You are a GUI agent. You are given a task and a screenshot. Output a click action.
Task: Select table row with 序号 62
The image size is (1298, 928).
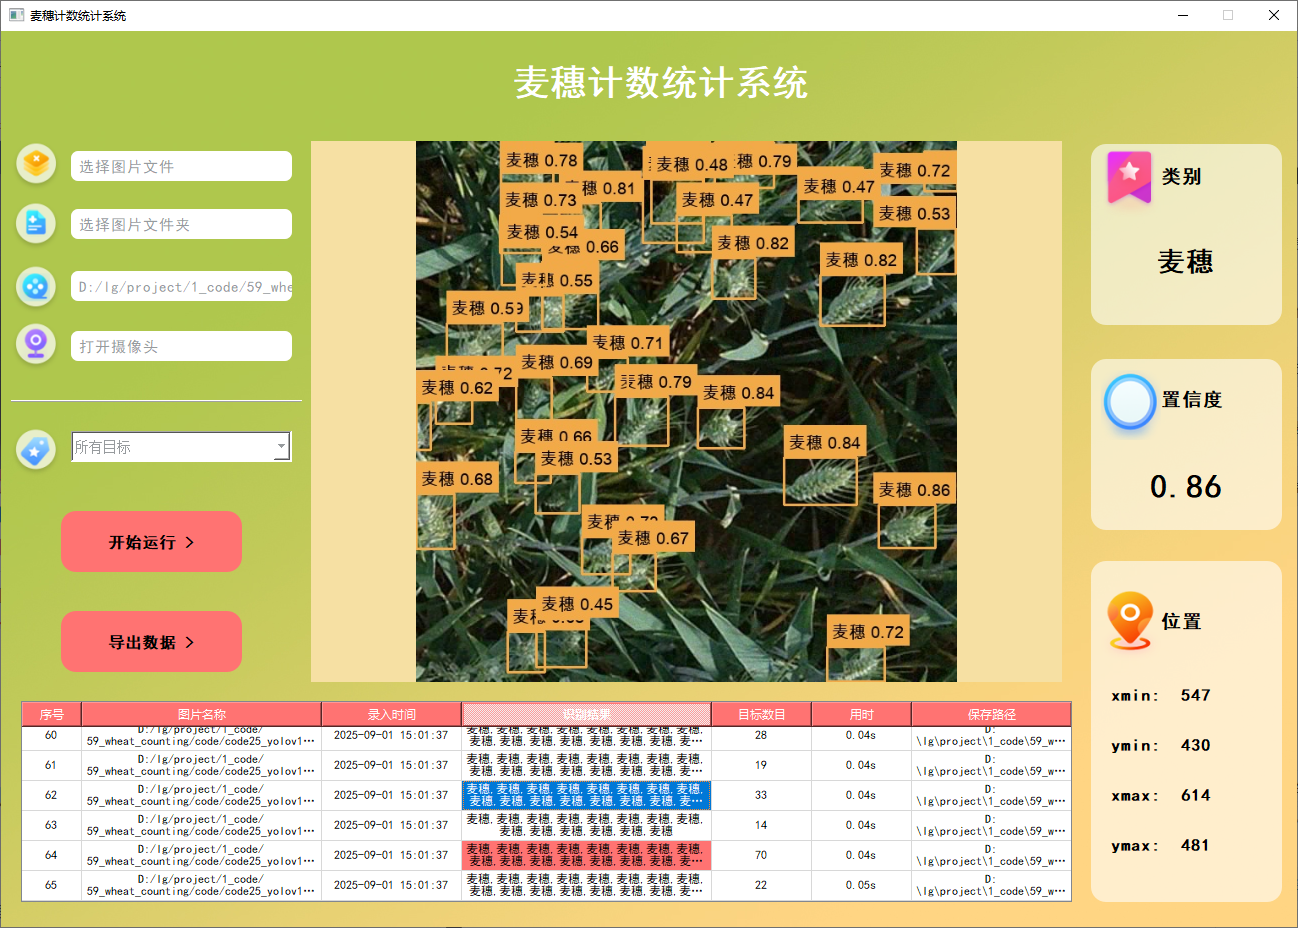click(546, 795)
